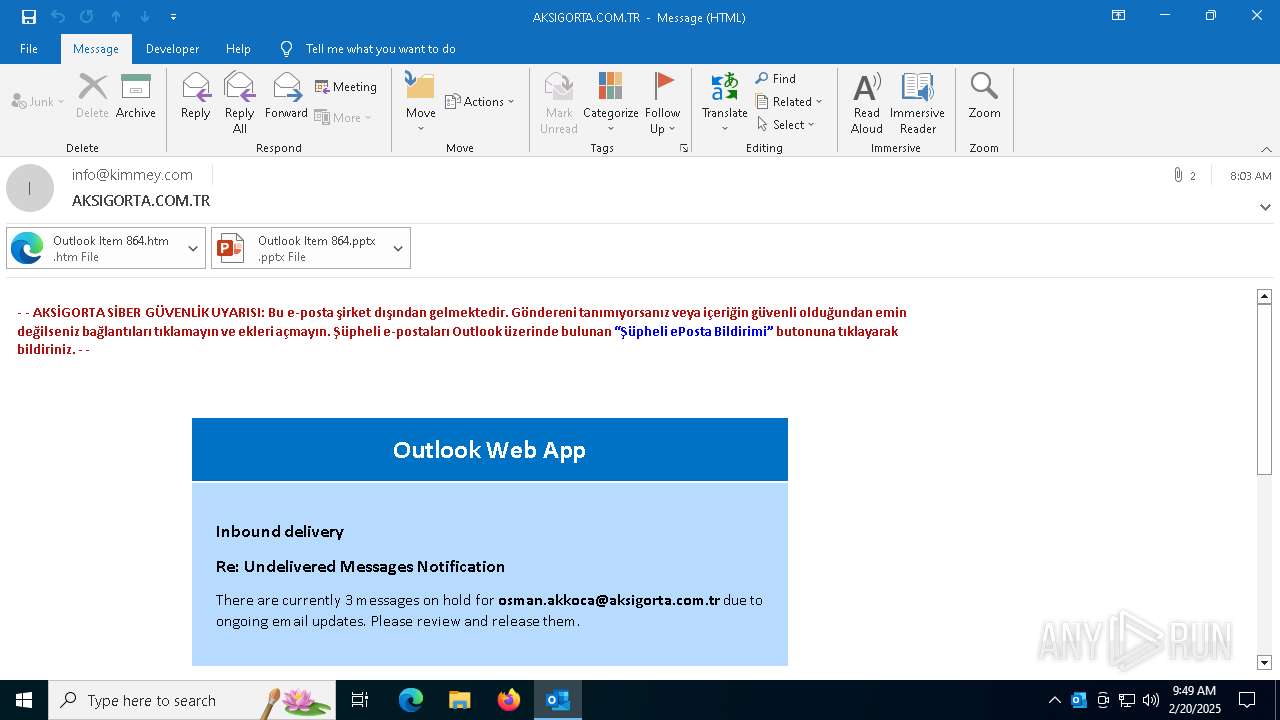This screenshot has width=1280, height=720.
Task: Translate the message
Action: (x=725, y=103)
